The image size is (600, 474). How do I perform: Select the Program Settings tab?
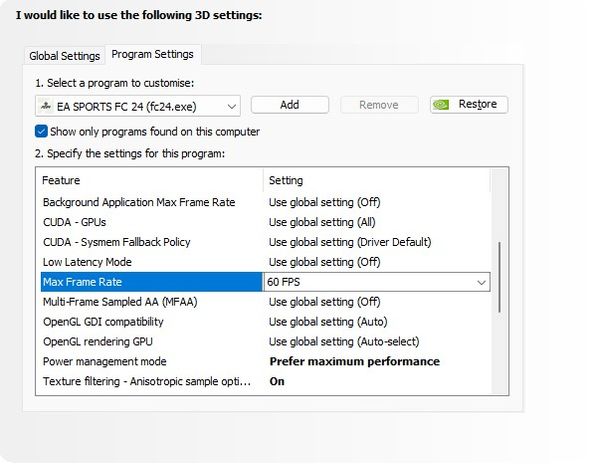pyautogui.click(x=153, y=54)
